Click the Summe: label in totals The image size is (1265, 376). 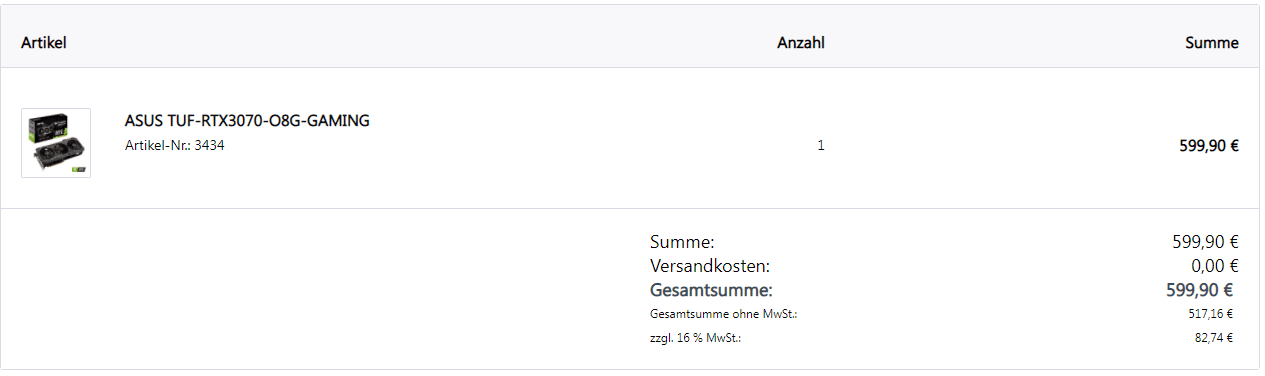coord(682,242)
